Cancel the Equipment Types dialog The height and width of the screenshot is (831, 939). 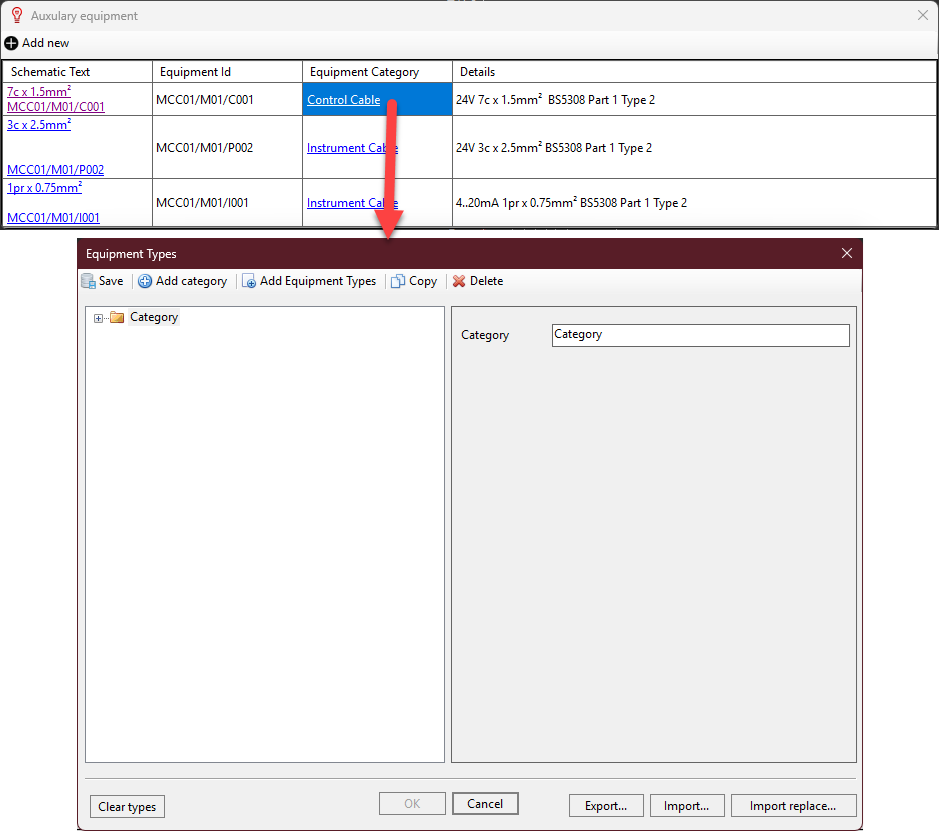(485, 803)
